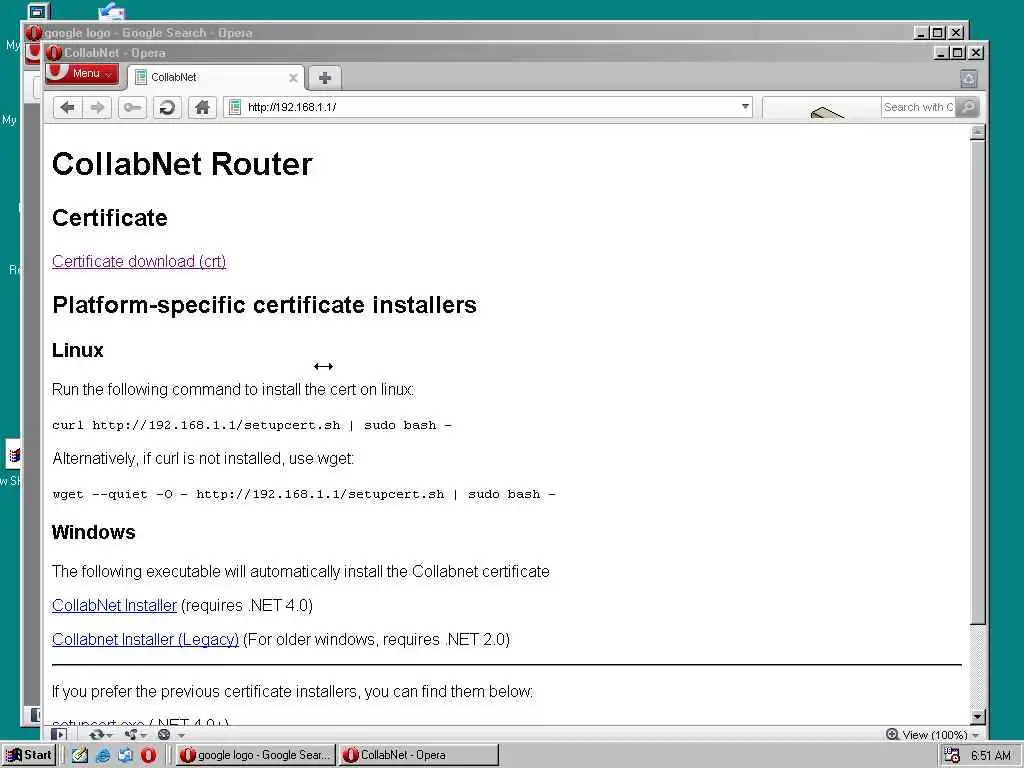Screen dimensions: 1024x768
Task: Click the Show Desktop quick launch icon
Action: (80, 755)
